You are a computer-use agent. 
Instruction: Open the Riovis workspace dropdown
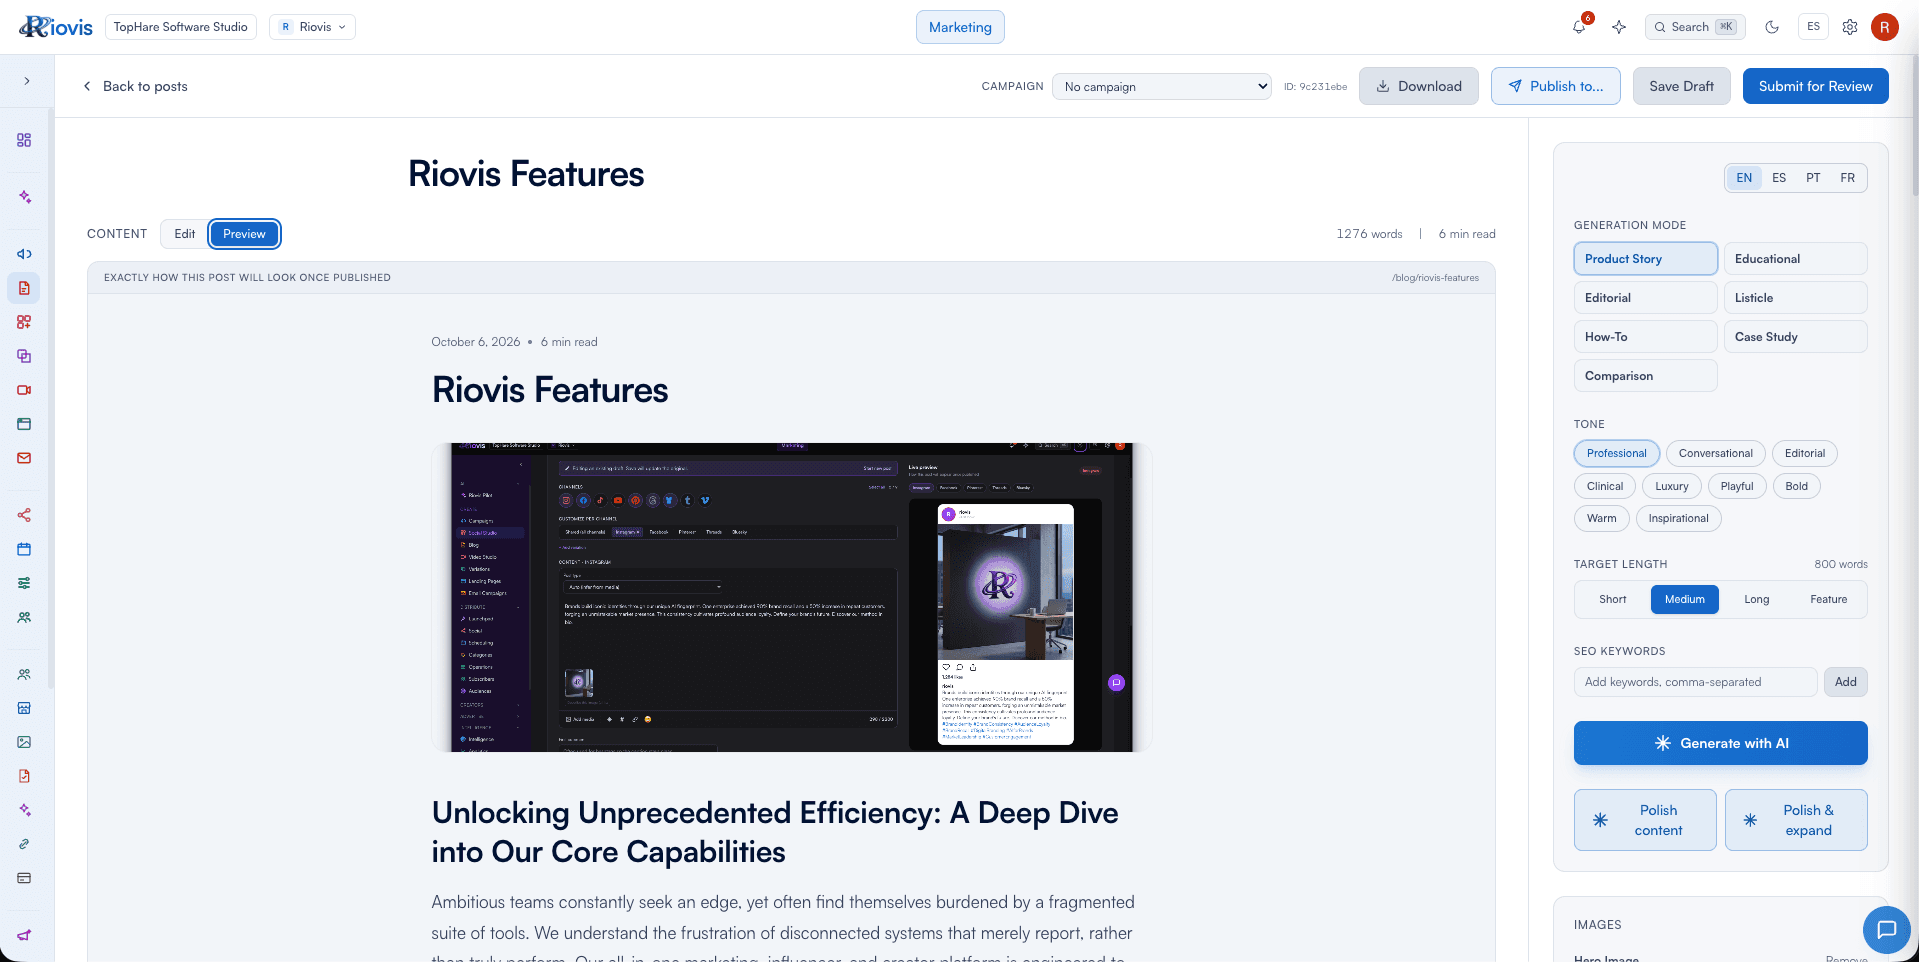[x=313, y=27]
